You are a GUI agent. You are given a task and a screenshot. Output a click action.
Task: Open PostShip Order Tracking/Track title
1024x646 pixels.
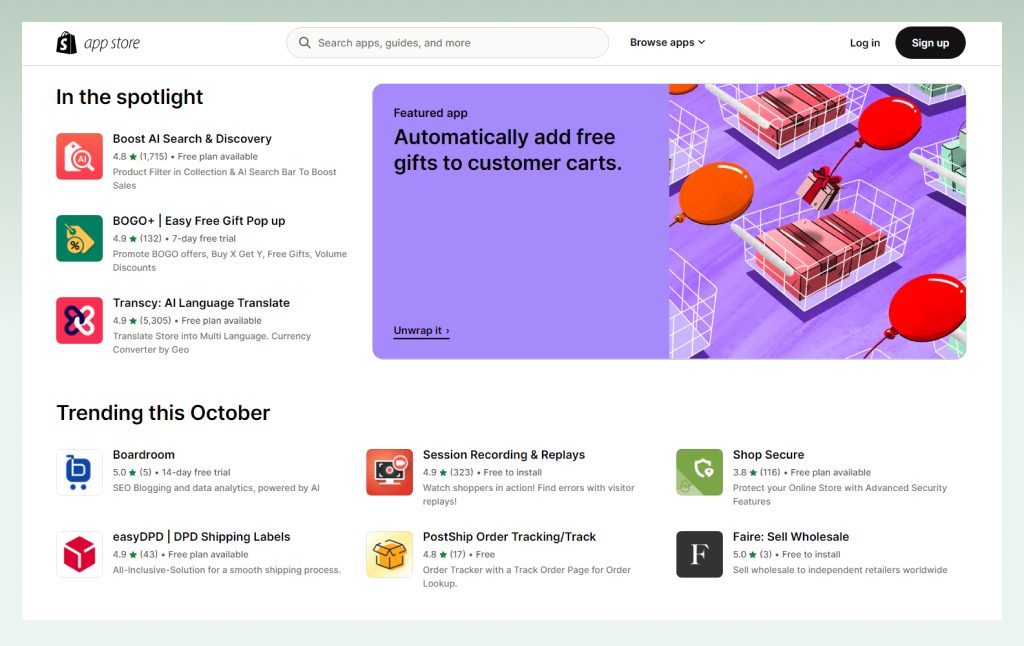[x=509, y=537]
